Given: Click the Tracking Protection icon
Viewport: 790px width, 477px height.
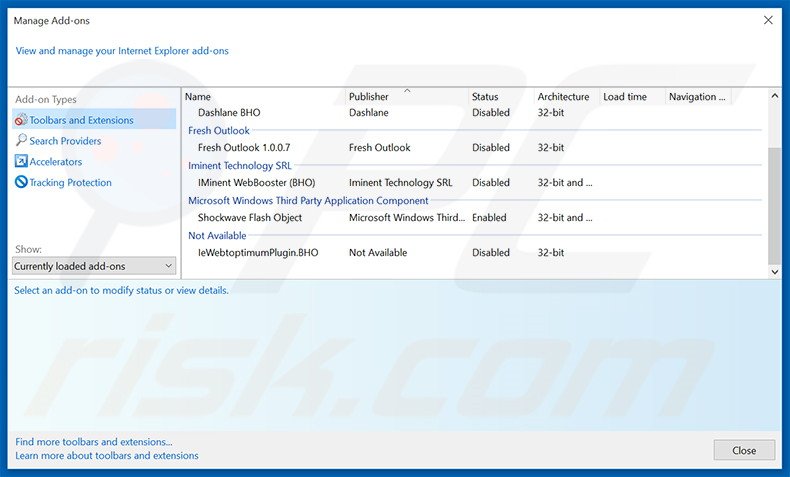Looking at the screenshot, I should click(x=21, y=183).
